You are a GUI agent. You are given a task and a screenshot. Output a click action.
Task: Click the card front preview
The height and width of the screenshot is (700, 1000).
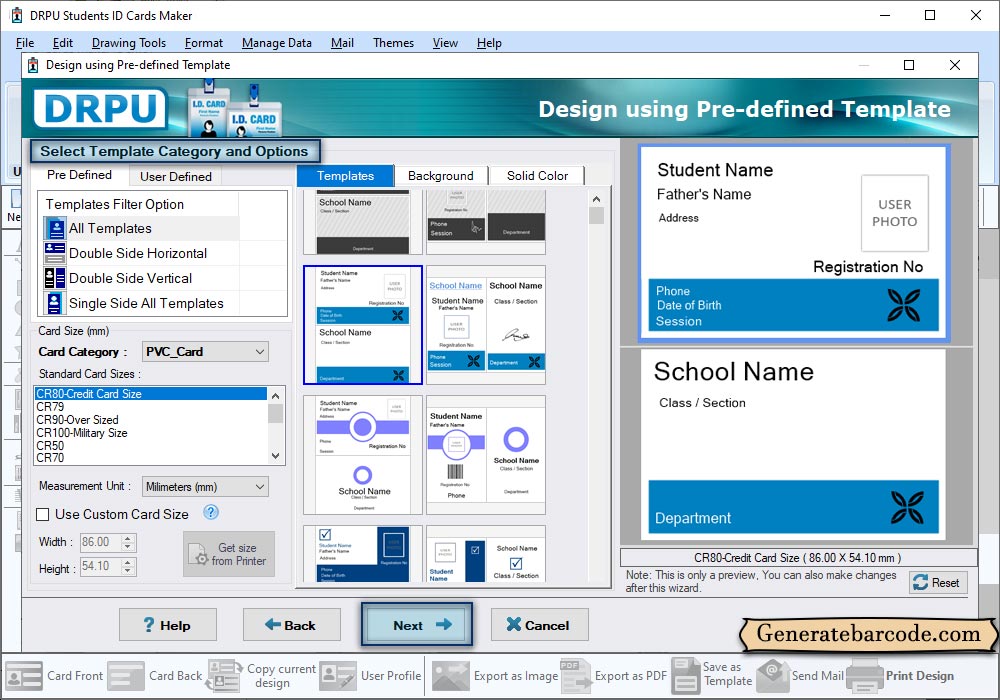pos(794,242)
